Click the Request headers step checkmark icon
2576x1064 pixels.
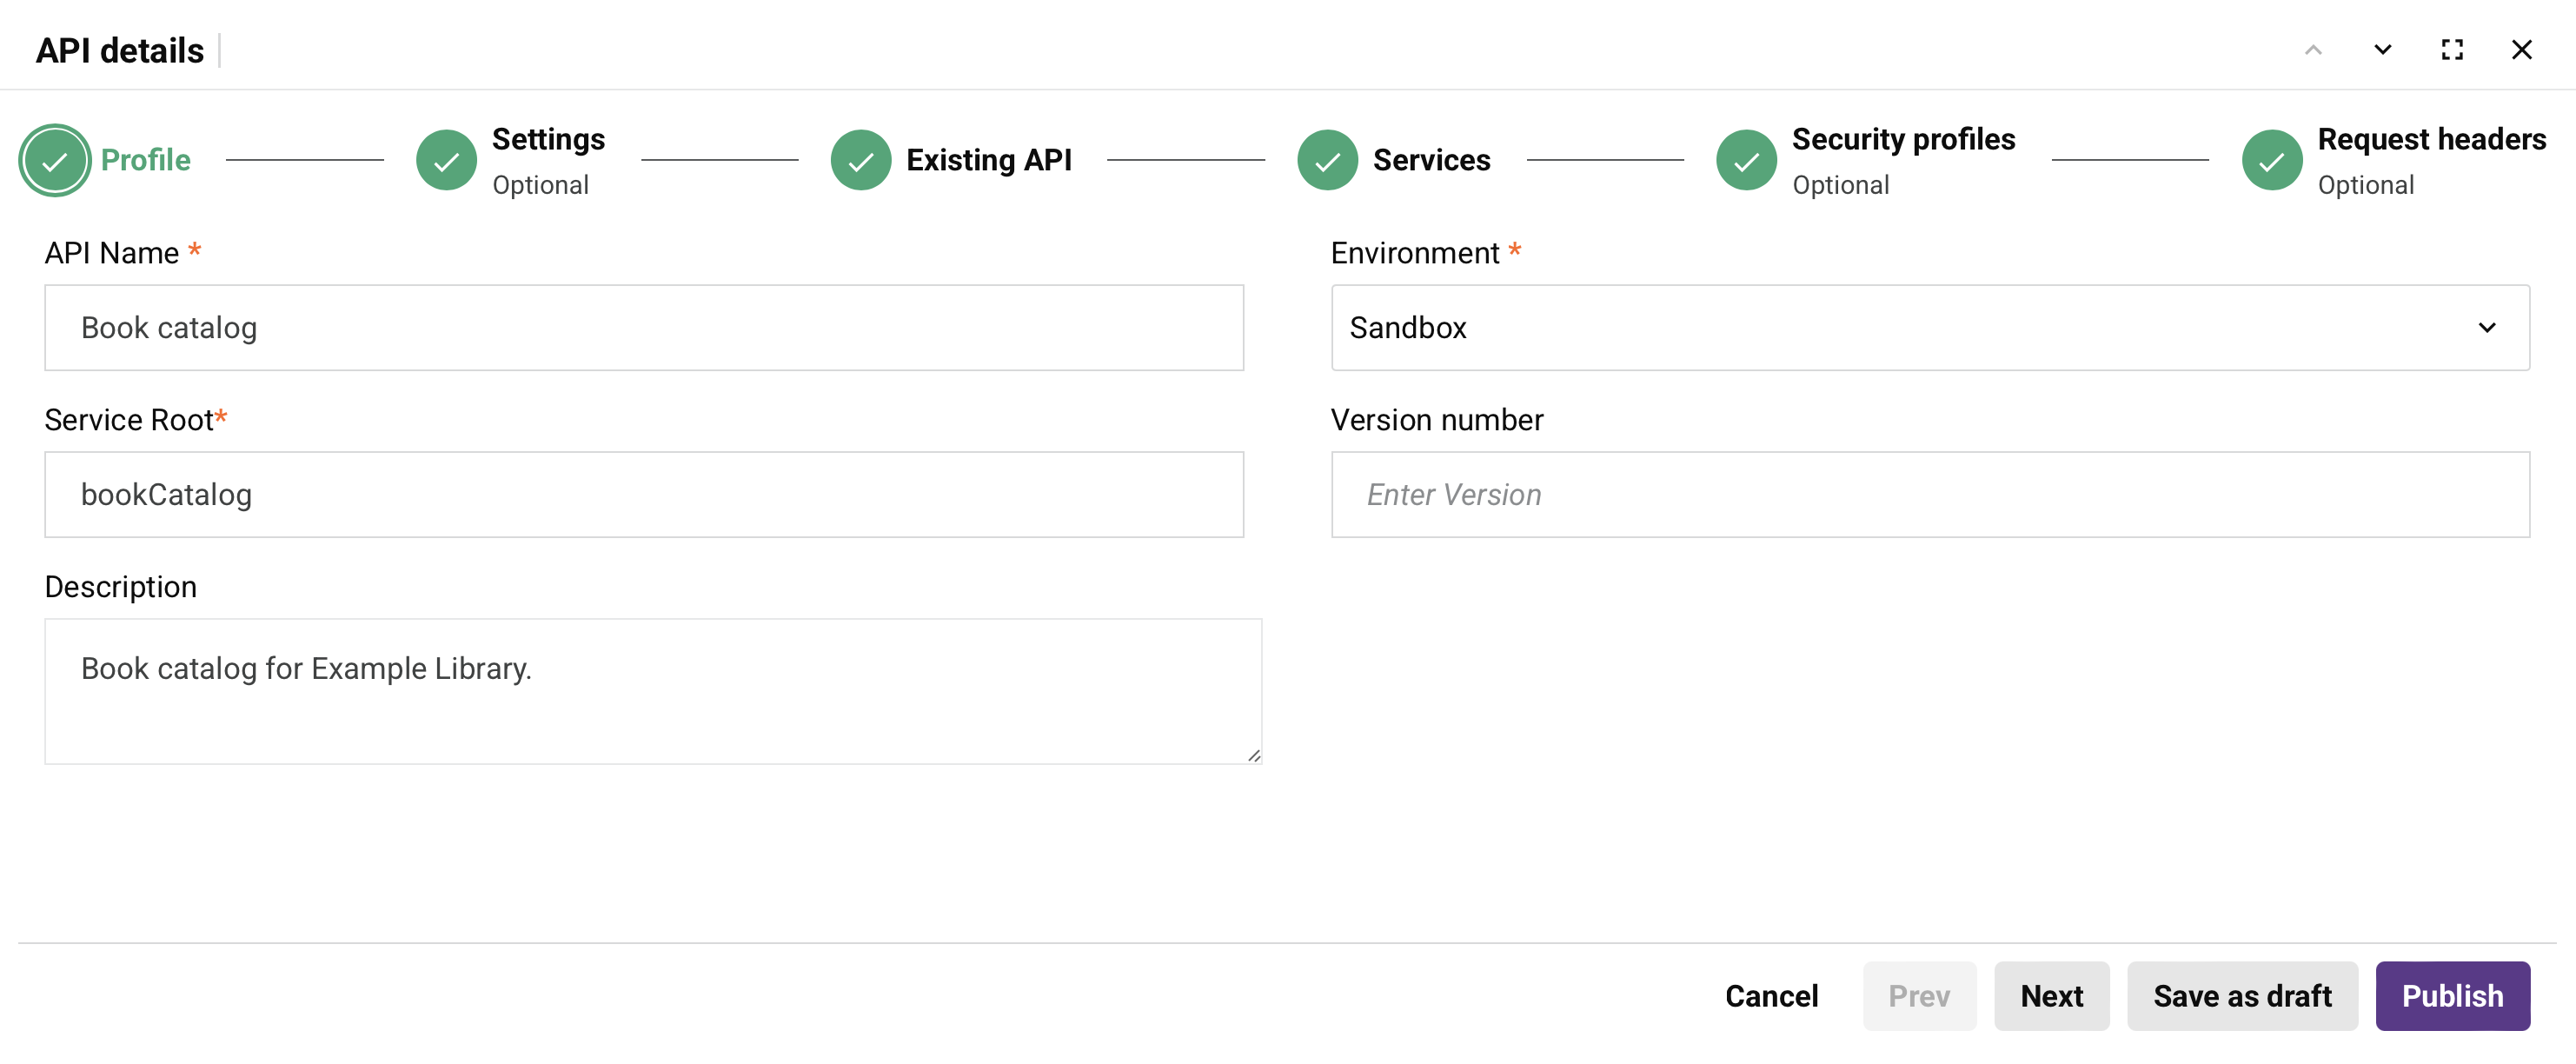2271,160
